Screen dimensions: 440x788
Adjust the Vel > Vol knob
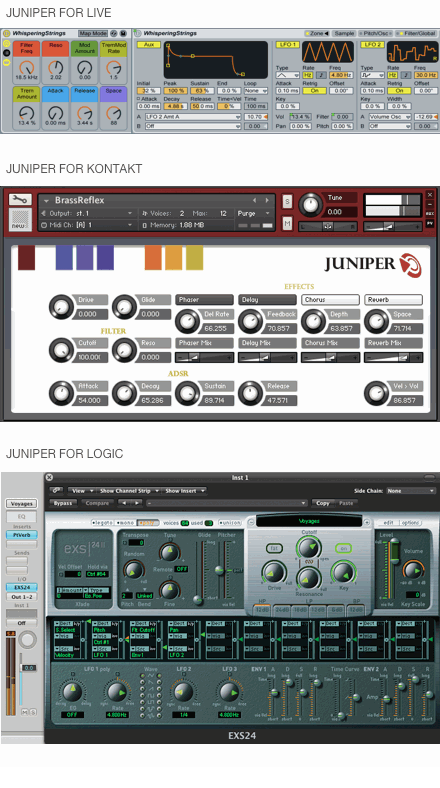tap(377, 393)
